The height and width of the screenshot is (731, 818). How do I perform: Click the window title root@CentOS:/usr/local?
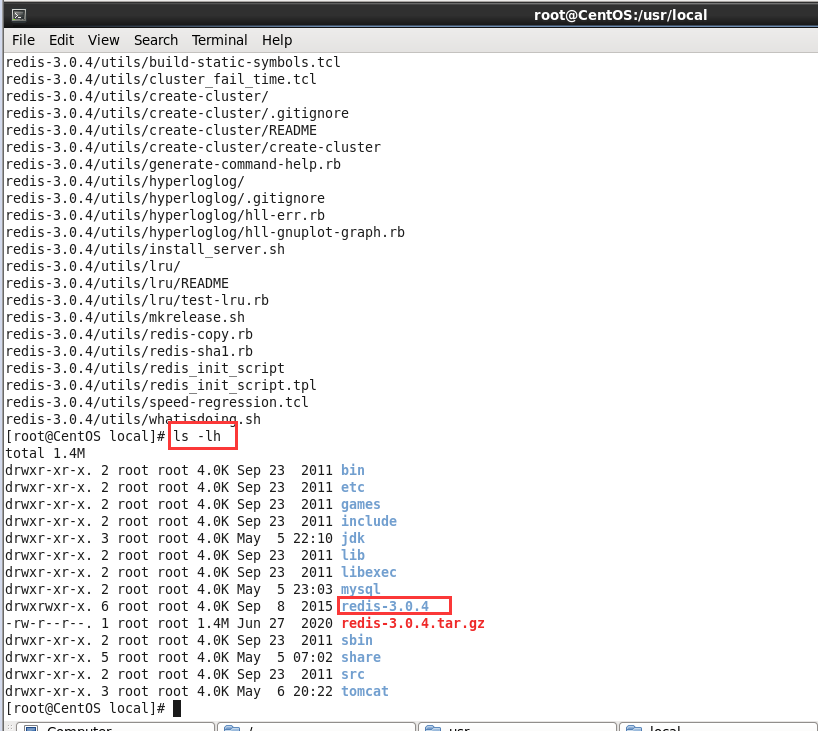[x=620, y=15]
